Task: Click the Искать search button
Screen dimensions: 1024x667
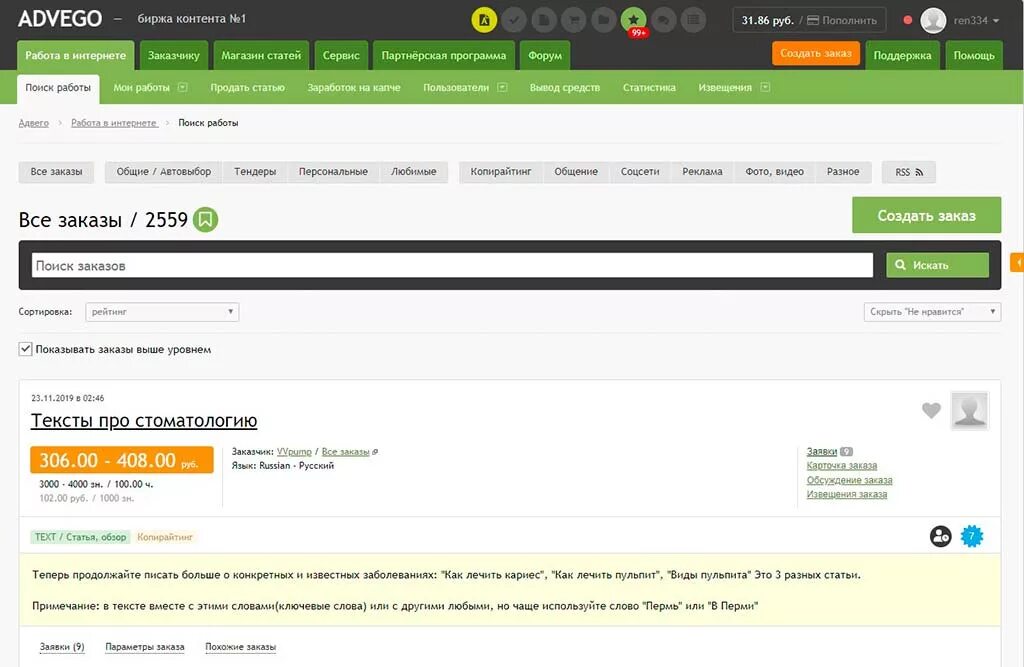Action: click(x=937, y=265)
